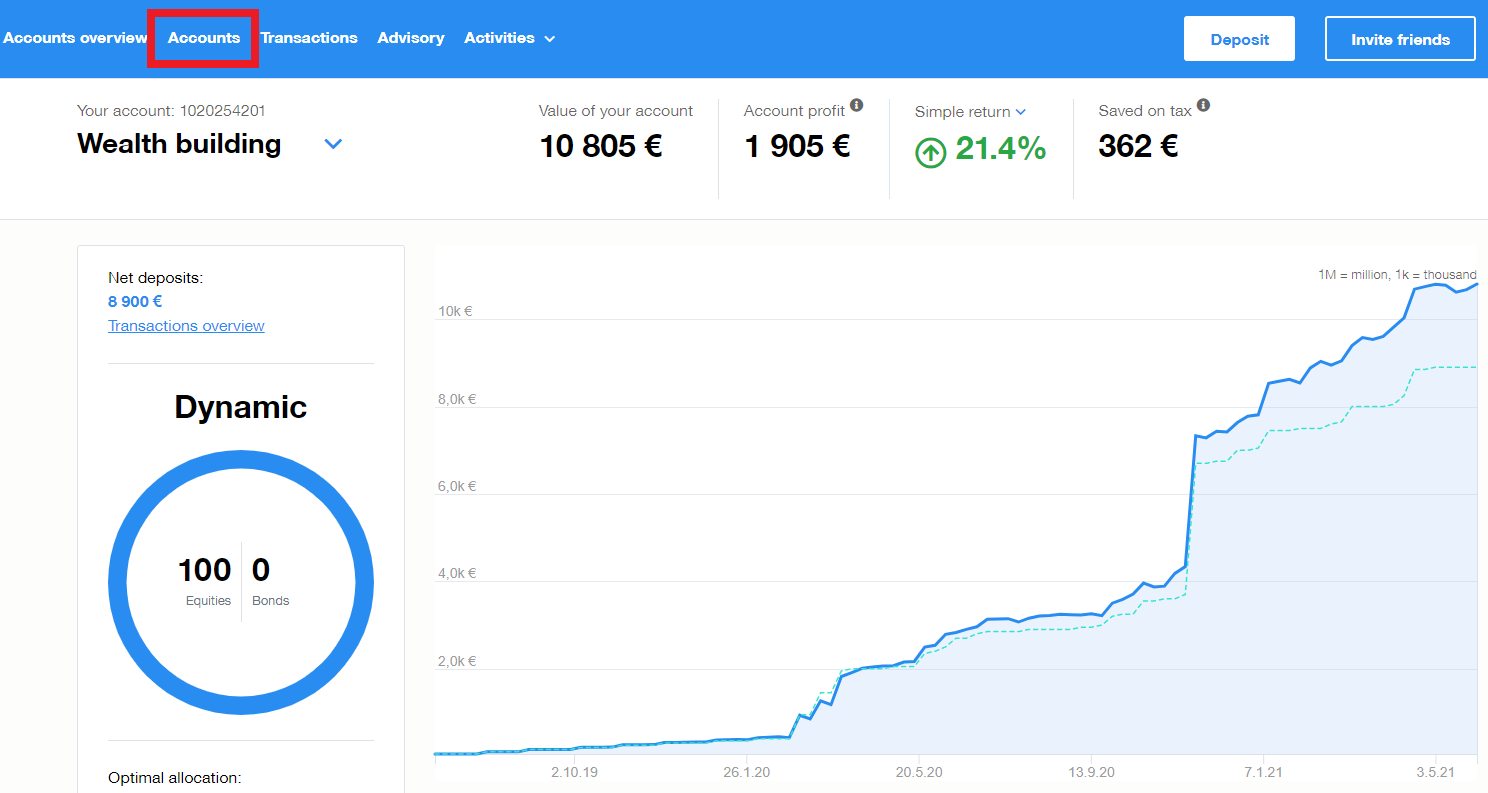Image resolution: width=1488 pixels, height=793 pixels.
Task: Click the 21.4% simple return value
Action: click(x=1000, y=149)
